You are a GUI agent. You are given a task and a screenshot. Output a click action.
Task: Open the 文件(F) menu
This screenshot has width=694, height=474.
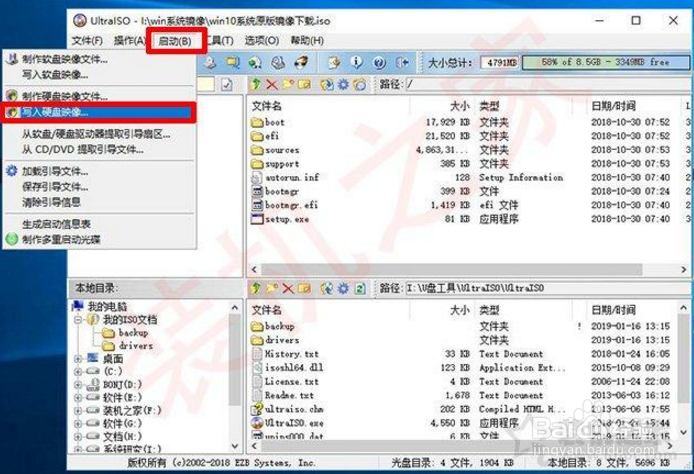tap(87, 41)
